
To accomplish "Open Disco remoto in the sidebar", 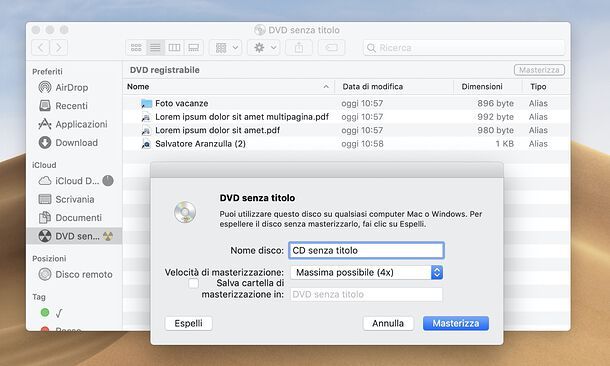I will coord(75,274).
